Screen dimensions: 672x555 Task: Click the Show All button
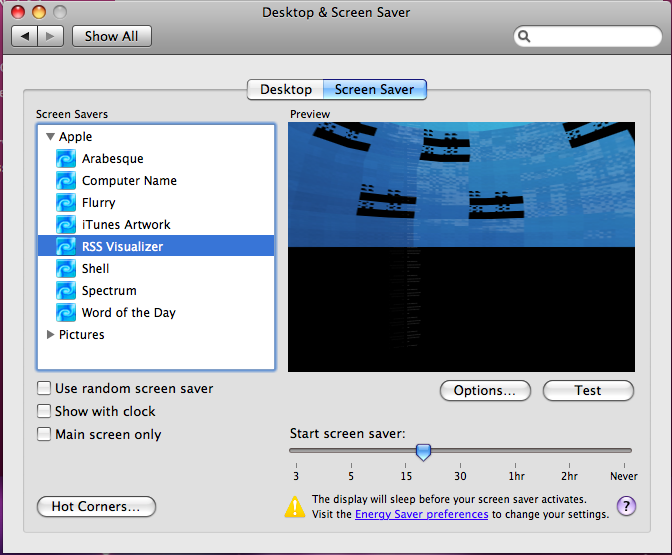pos(111,36)
